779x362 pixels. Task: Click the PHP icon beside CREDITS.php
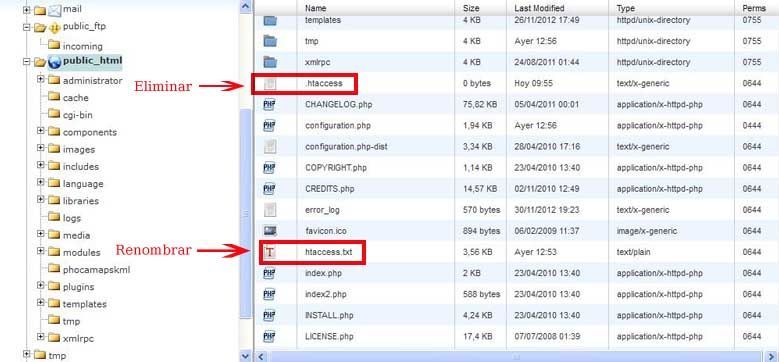click(x=269, y=189)
